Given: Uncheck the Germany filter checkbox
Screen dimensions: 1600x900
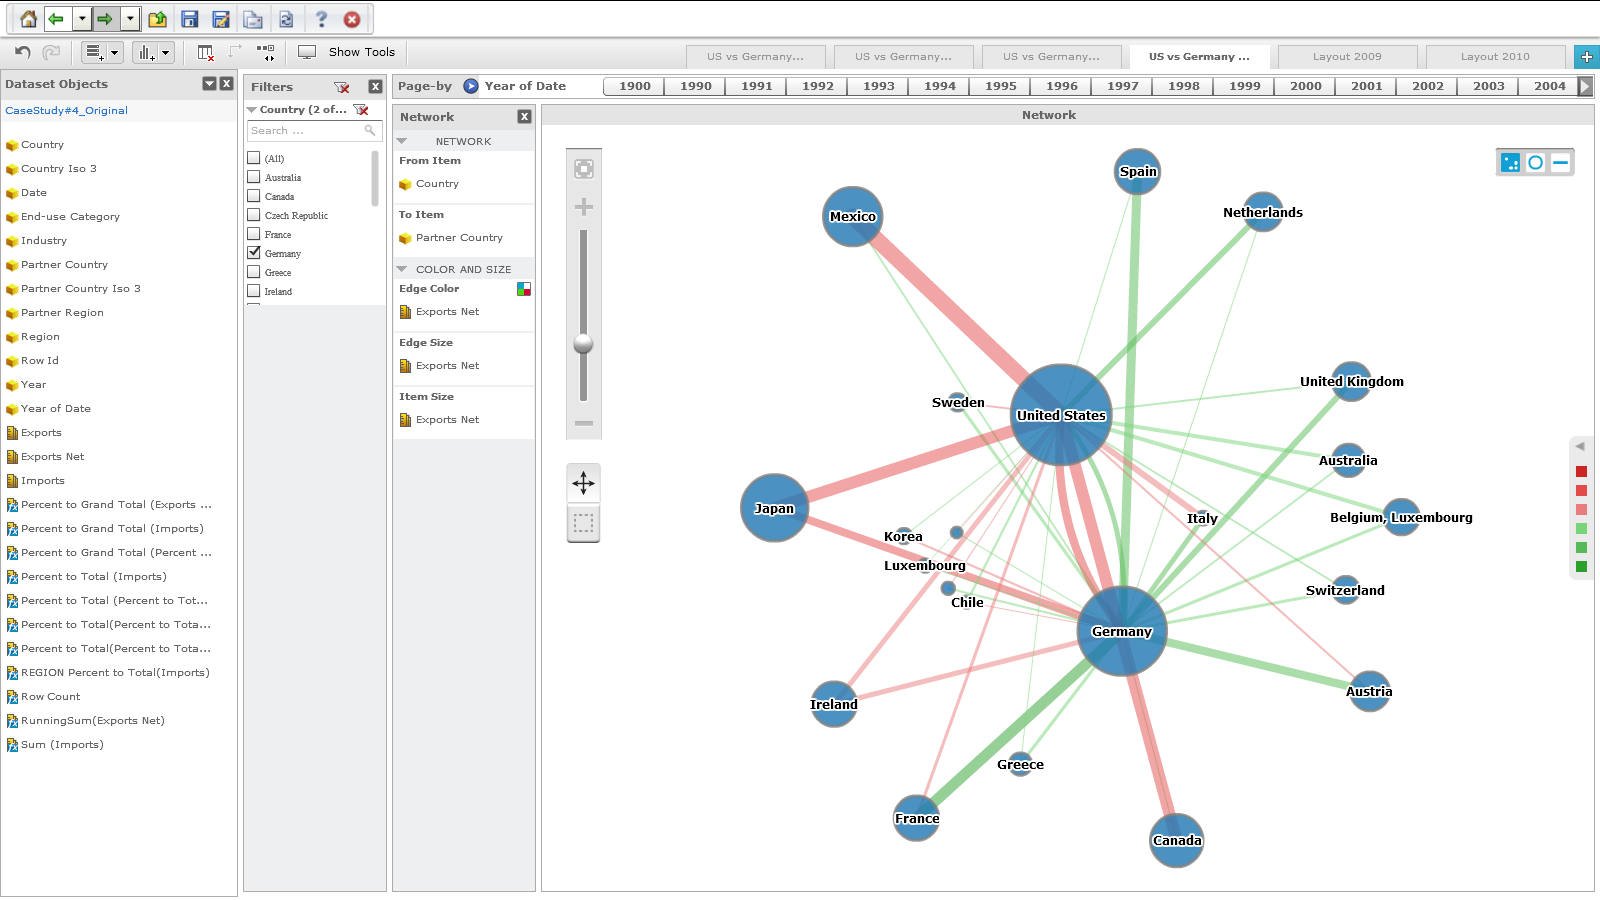Looking at the screenshot, I should click(x=254, y=253).
